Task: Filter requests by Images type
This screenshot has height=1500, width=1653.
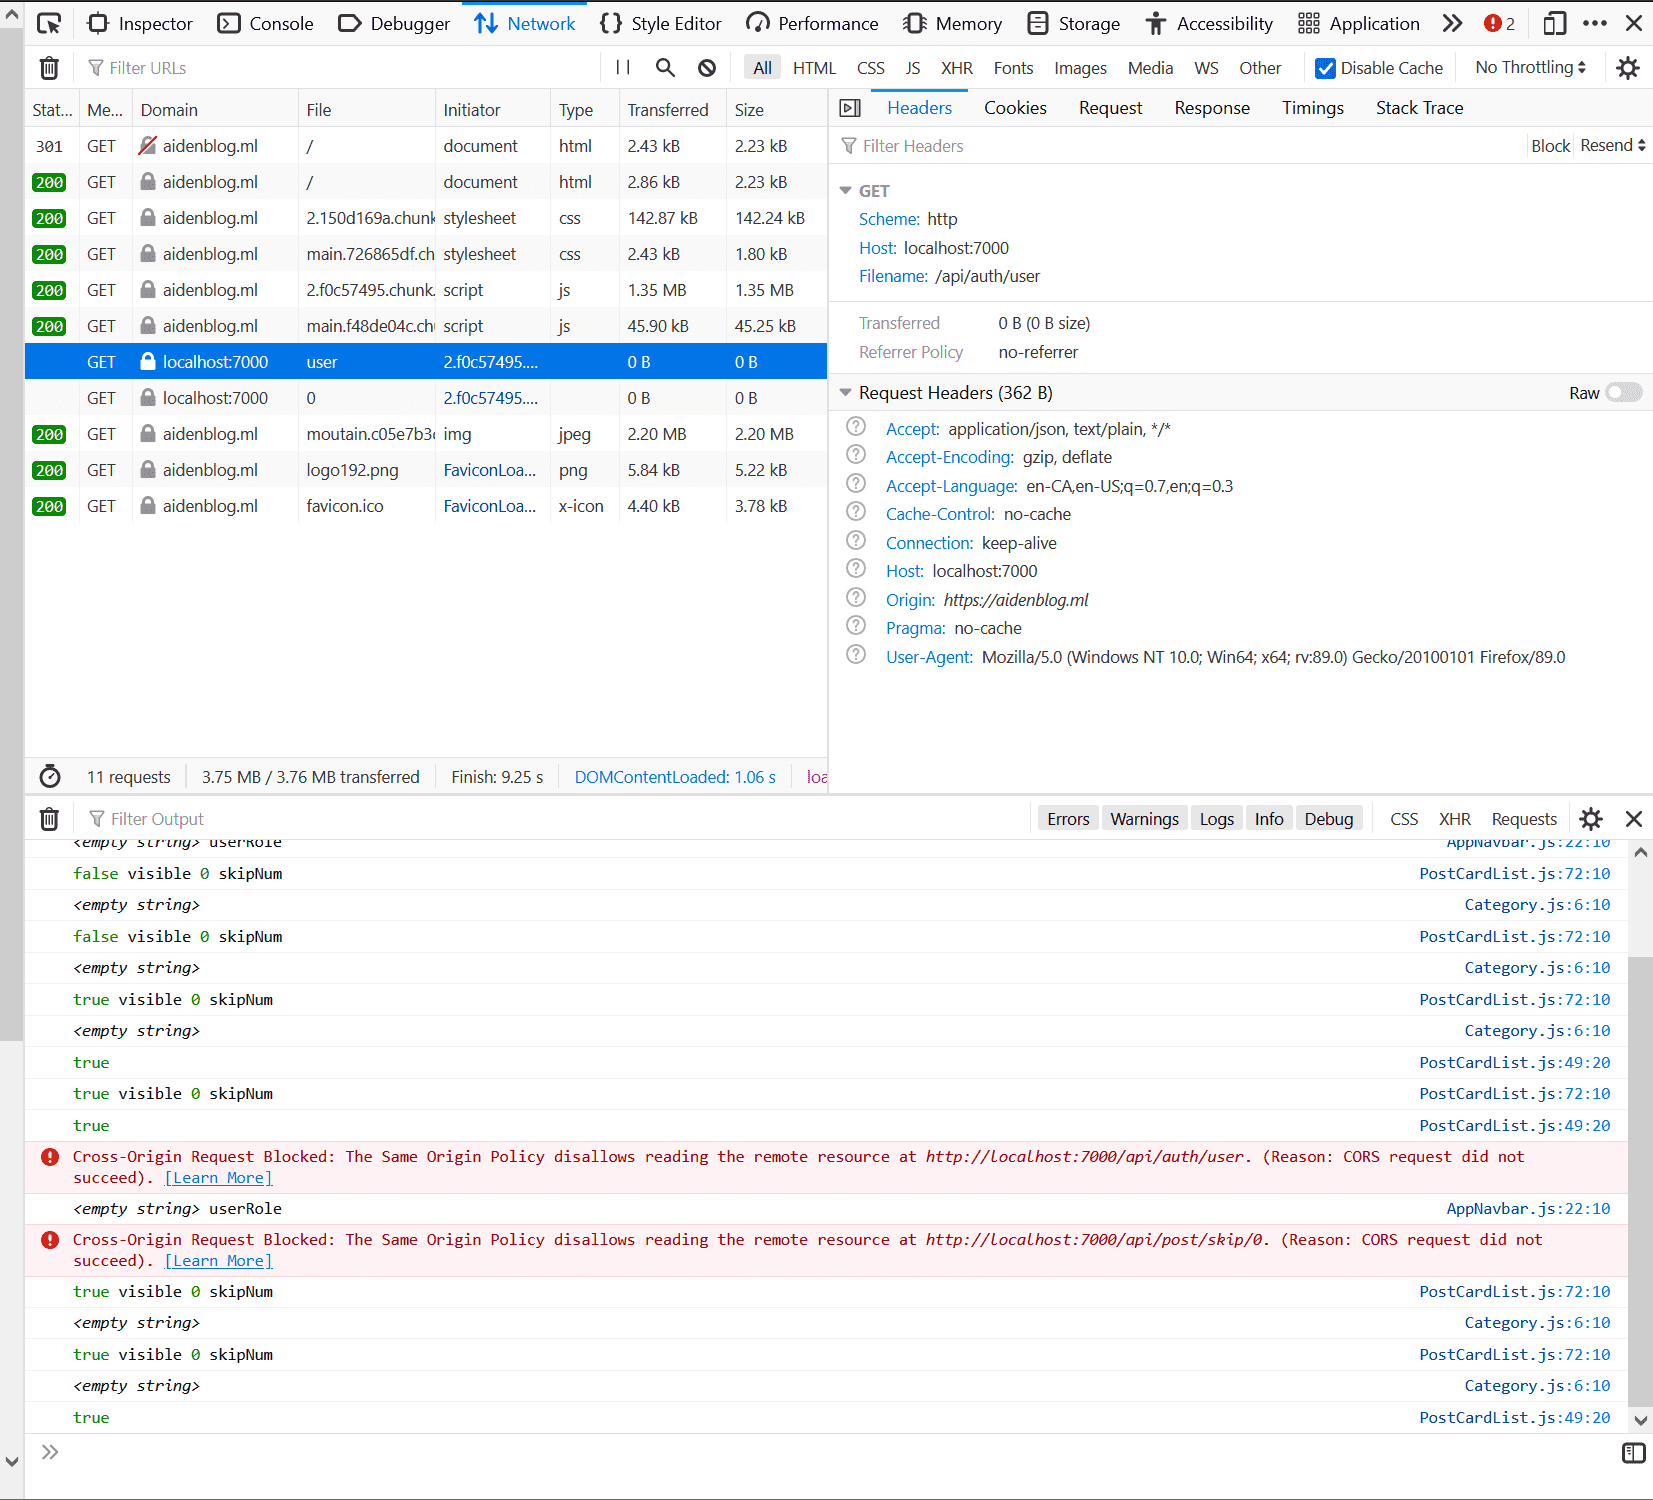Action: pyautogui.click(x=1080, y=68)
